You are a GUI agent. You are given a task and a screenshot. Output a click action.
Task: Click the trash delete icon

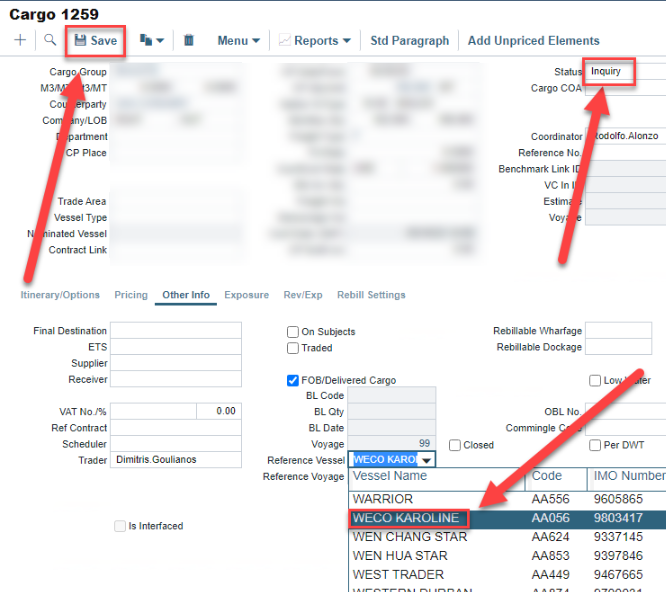[189, 41]
